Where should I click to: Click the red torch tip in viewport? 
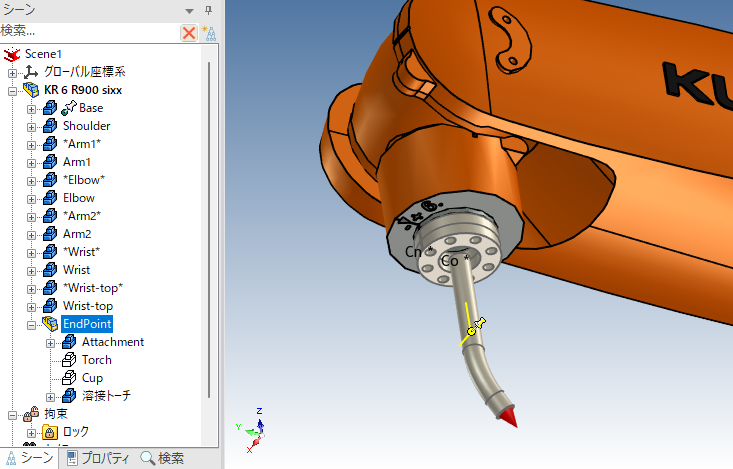tap(509, 417)
